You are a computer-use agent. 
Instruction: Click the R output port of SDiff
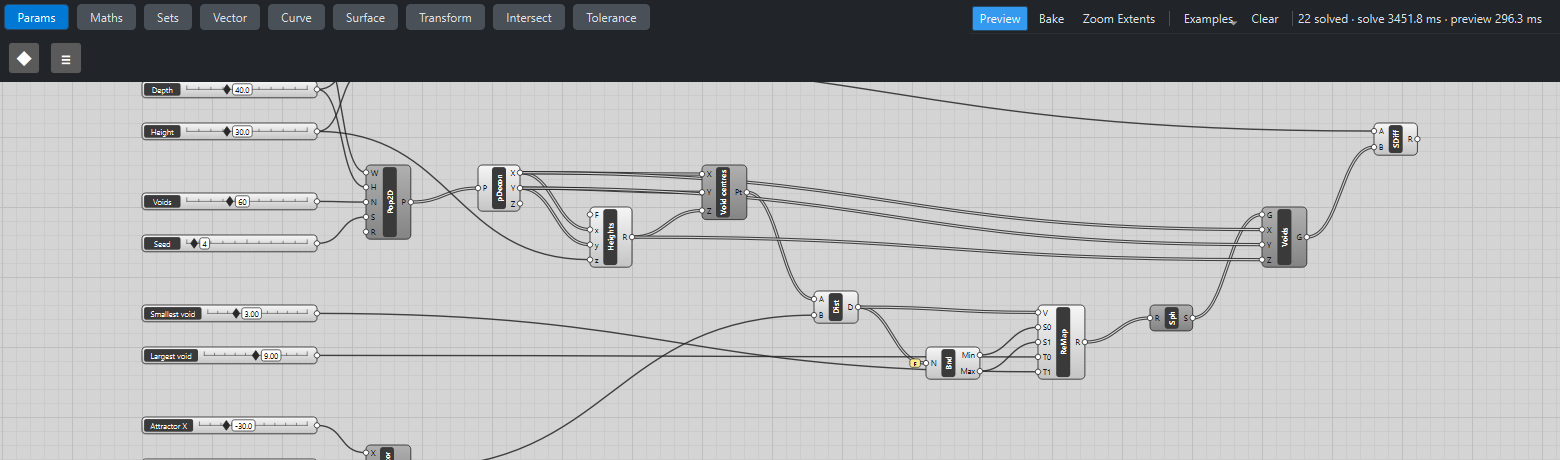(1418, 139)
